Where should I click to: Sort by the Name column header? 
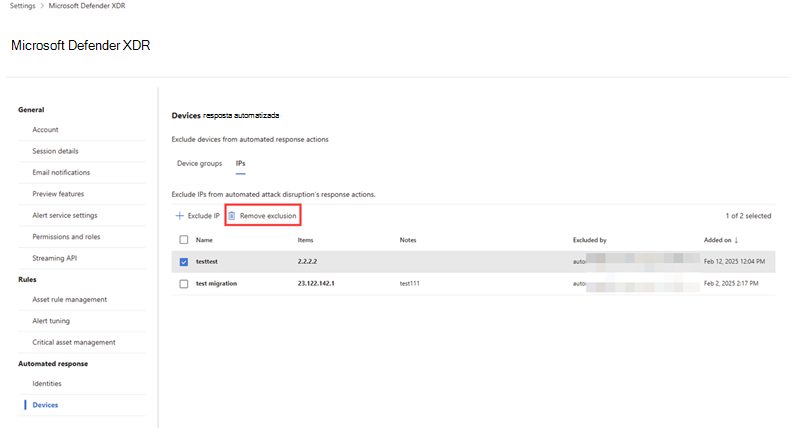(204, 240)
